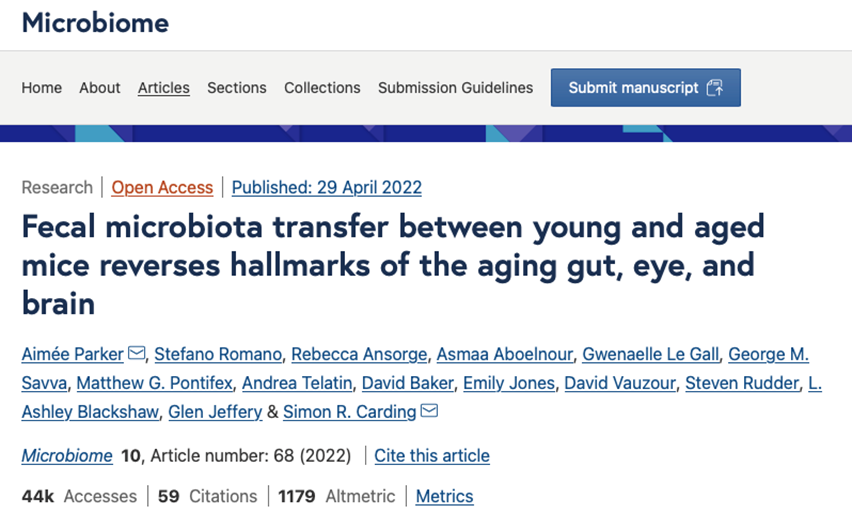Image resolution: width=852 pixels, height=529 pixels.
Task: Open the Articles navigation link
Action: pyautogui.click(x=164, y=88)
